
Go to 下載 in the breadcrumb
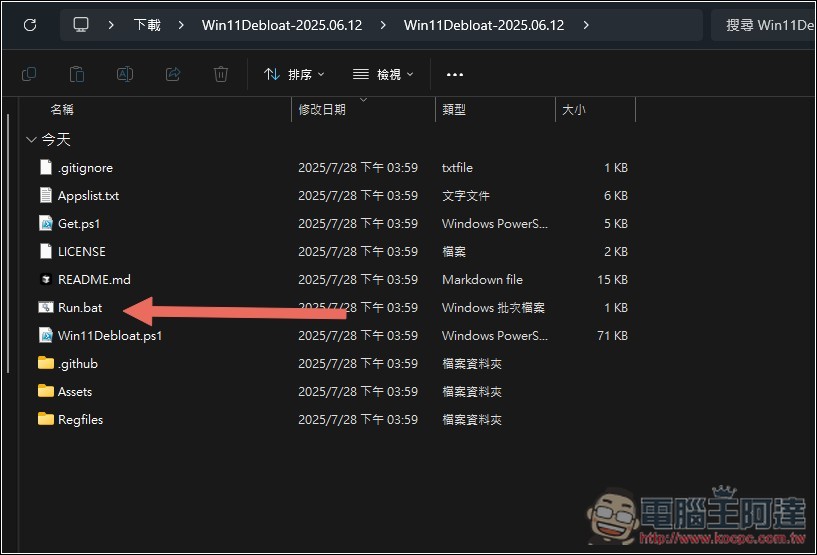point(147,24)
